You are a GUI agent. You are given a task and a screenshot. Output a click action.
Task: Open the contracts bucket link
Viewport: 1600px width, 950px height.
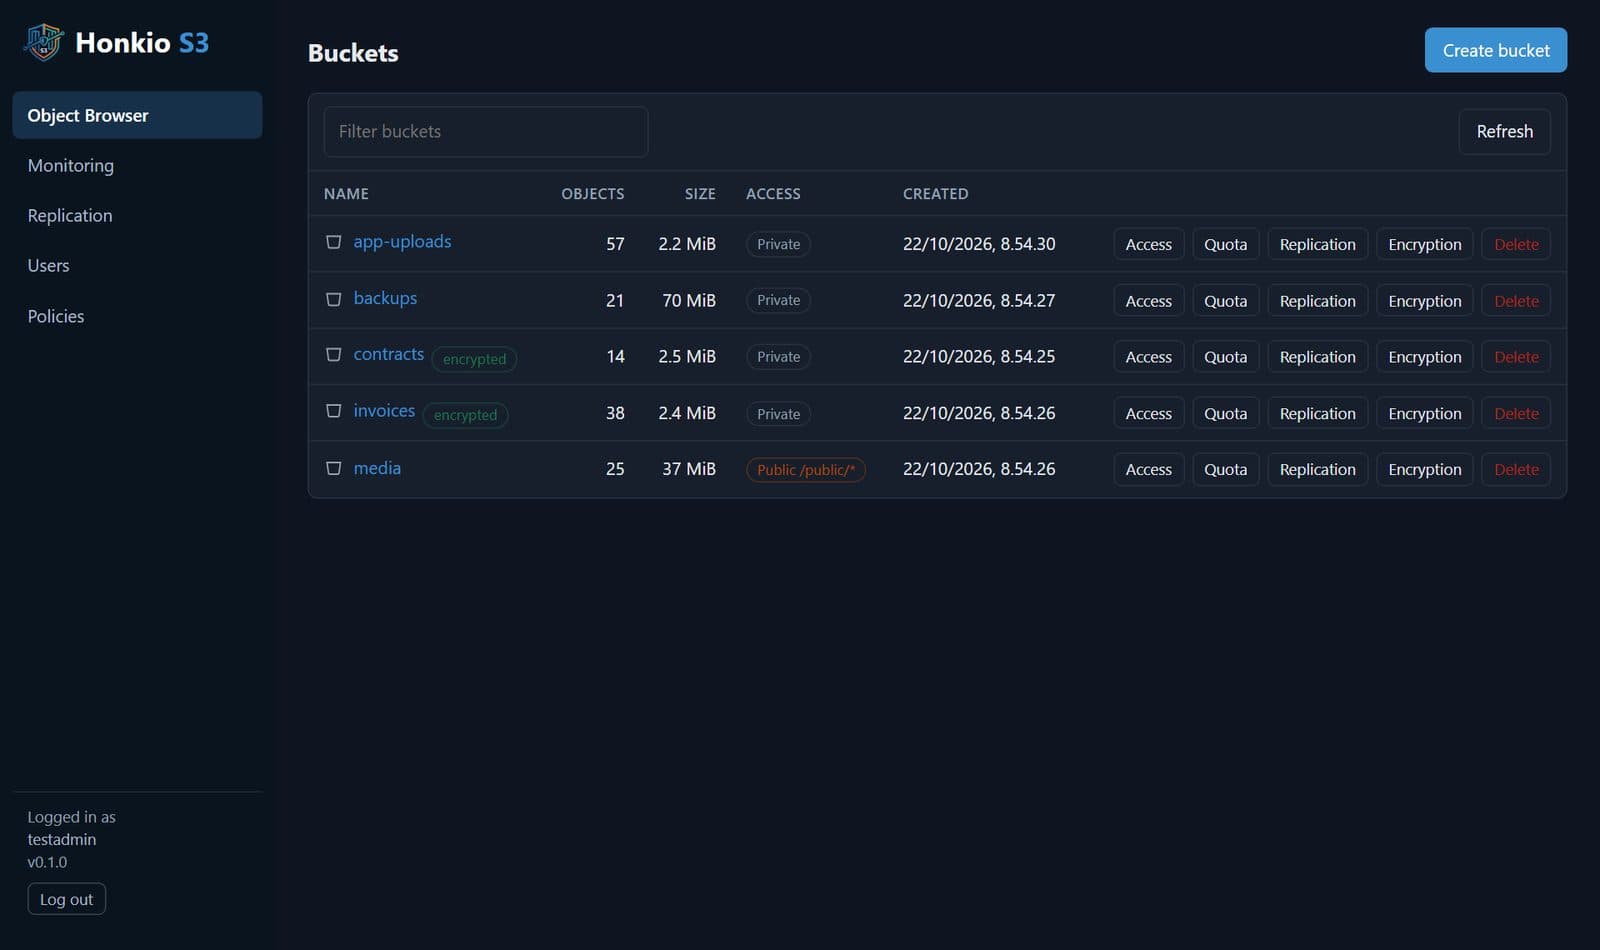[x=388, y=355]
